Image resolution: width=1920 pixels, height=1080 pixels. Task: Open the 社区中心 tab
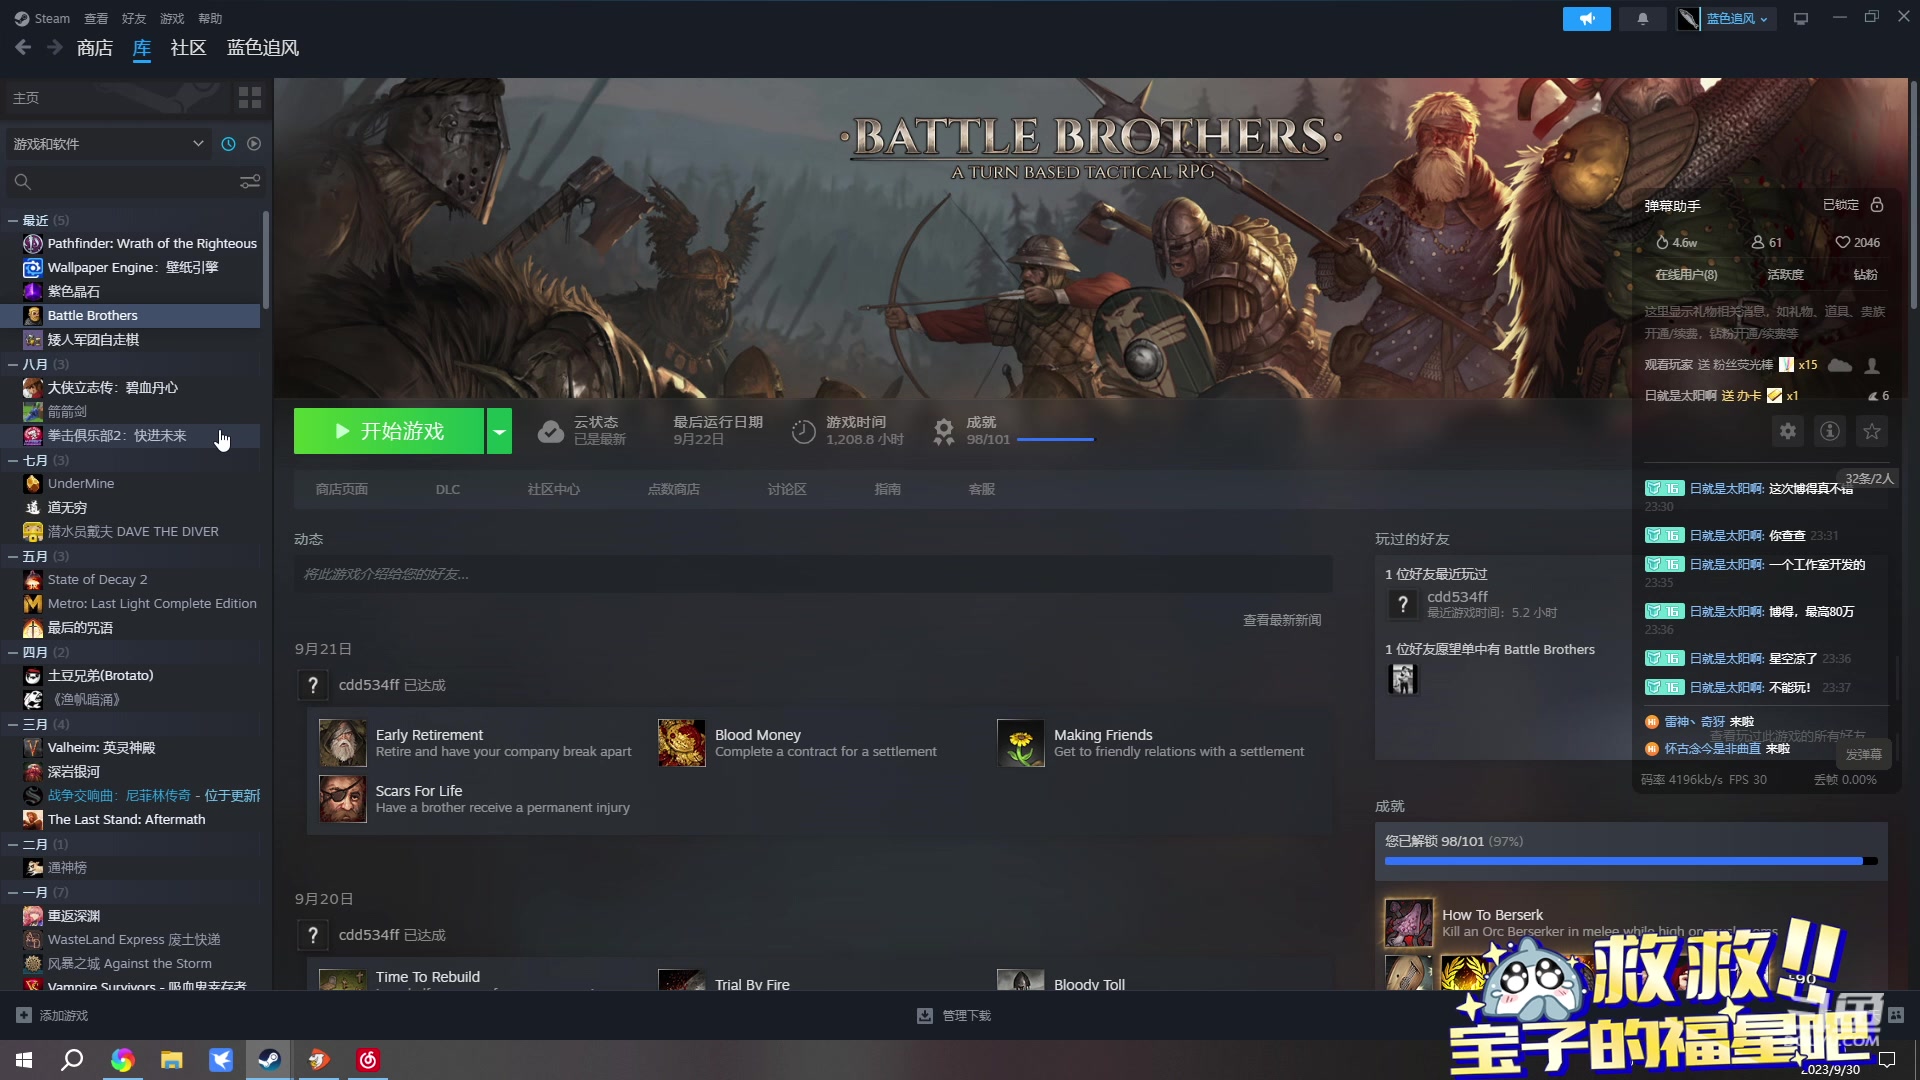tap(554, 489)
